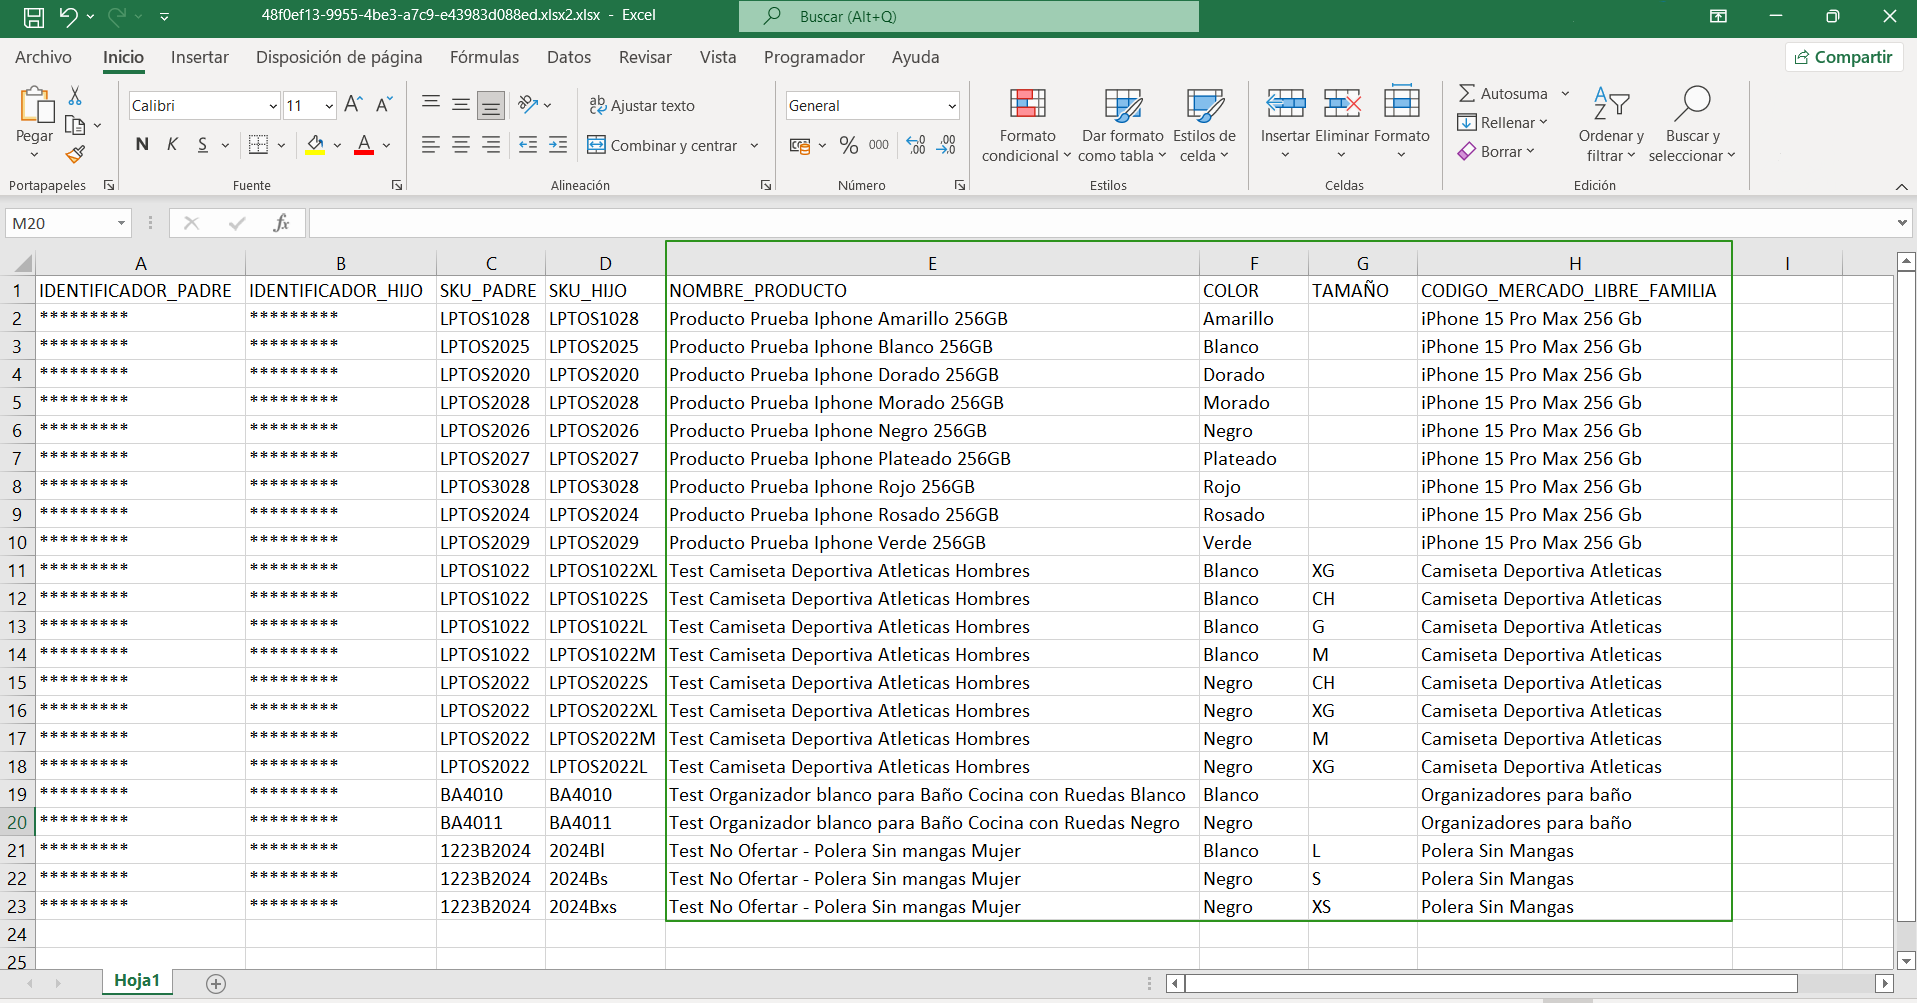Click the insert function fx icon

282,223
